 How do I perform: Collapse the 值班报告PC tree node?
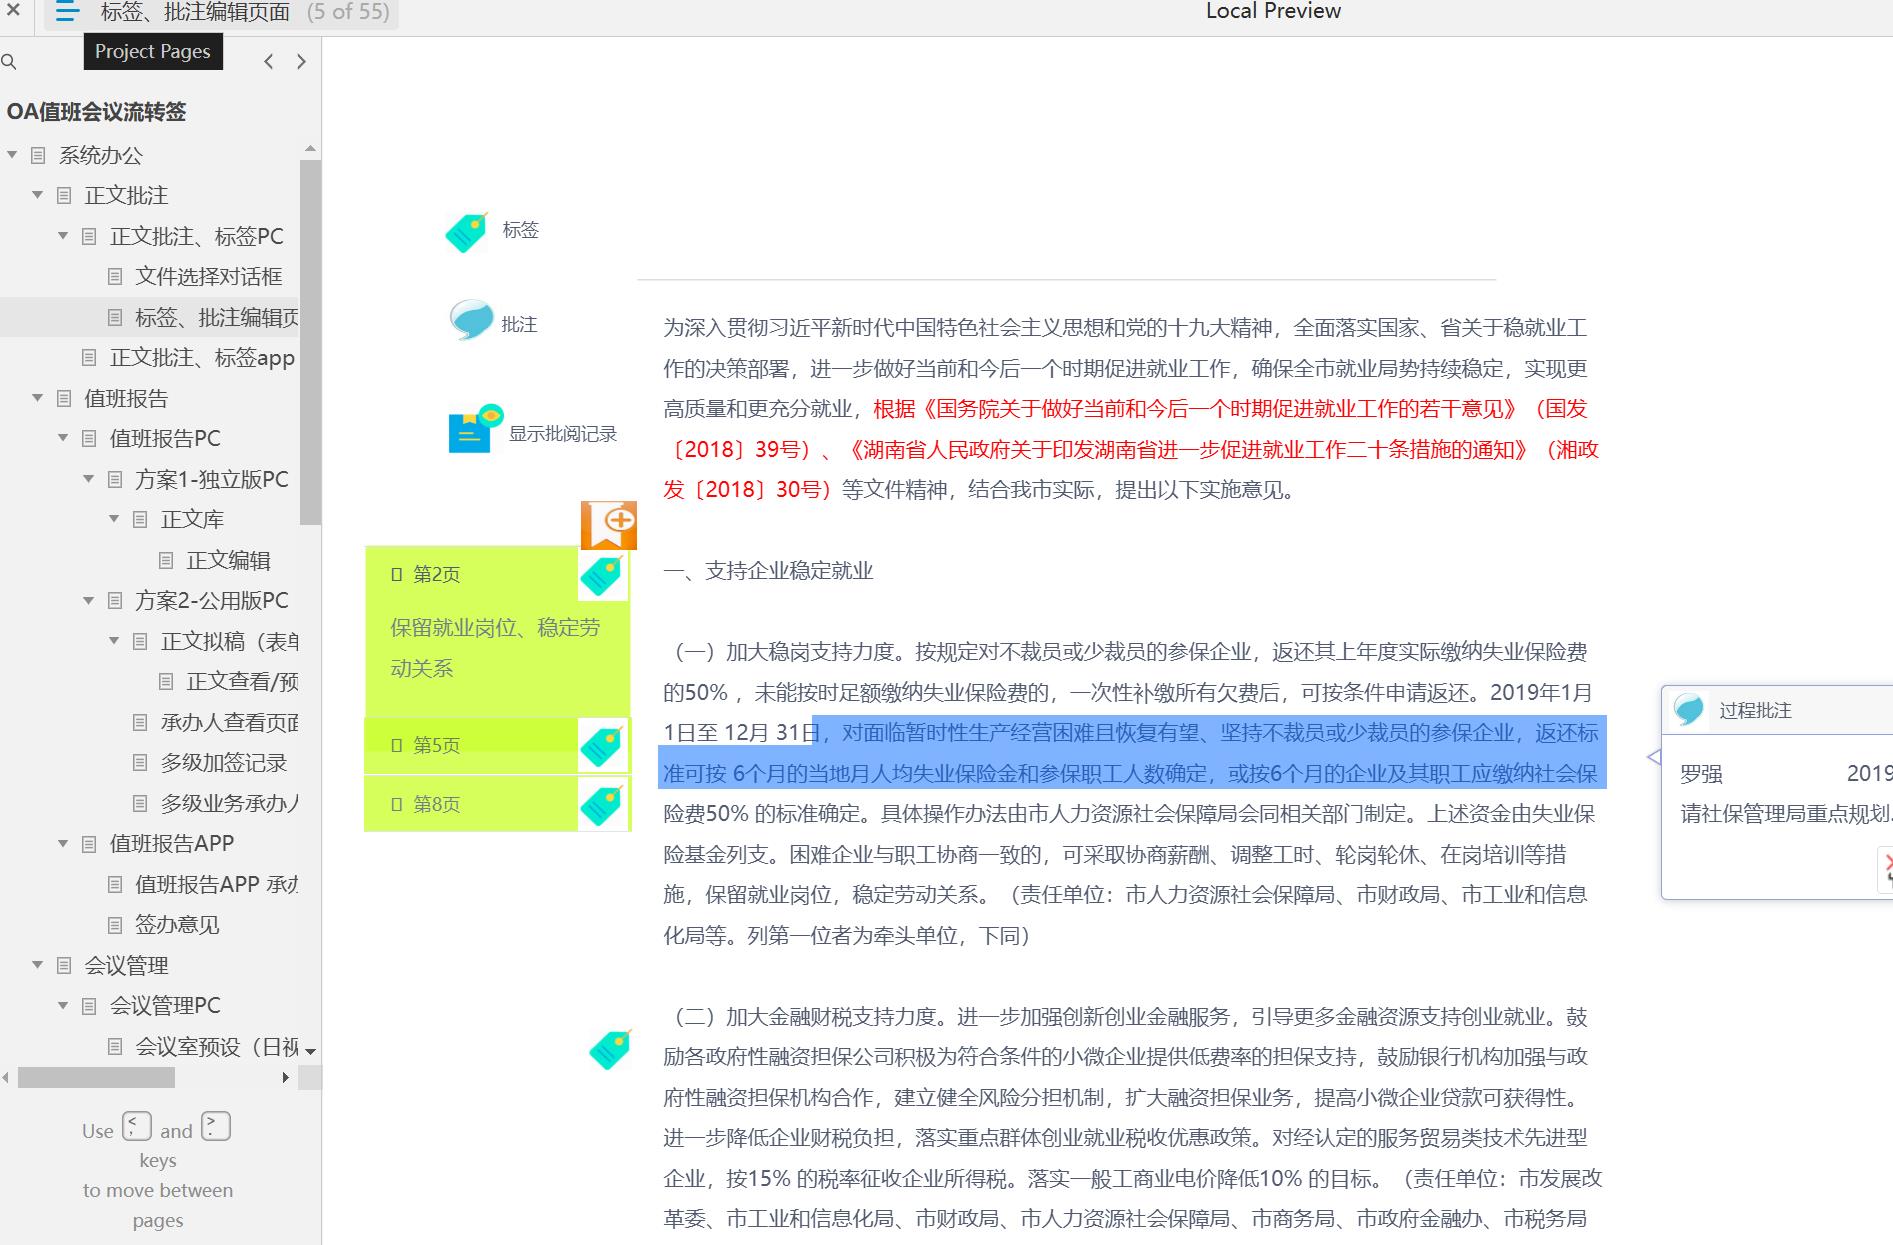[63, 438]
